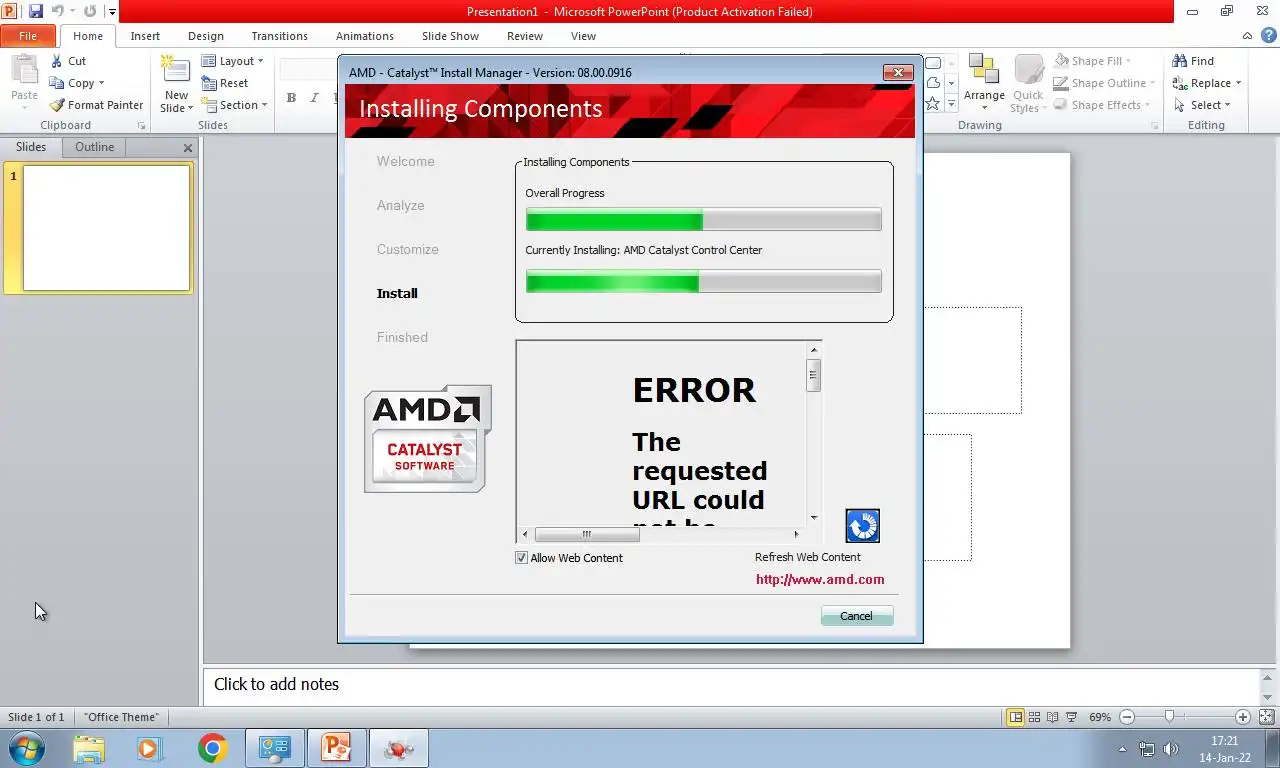This screenshot has height=768, width=1280.
Task: Open the File tab
Action: [x=28, y=36]
